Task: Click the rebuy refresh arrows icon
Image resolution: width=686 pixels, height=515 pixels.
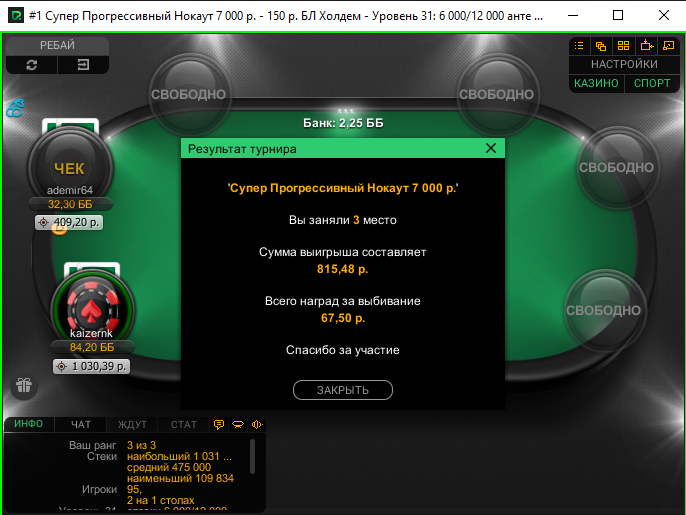Action: point(32,65)
